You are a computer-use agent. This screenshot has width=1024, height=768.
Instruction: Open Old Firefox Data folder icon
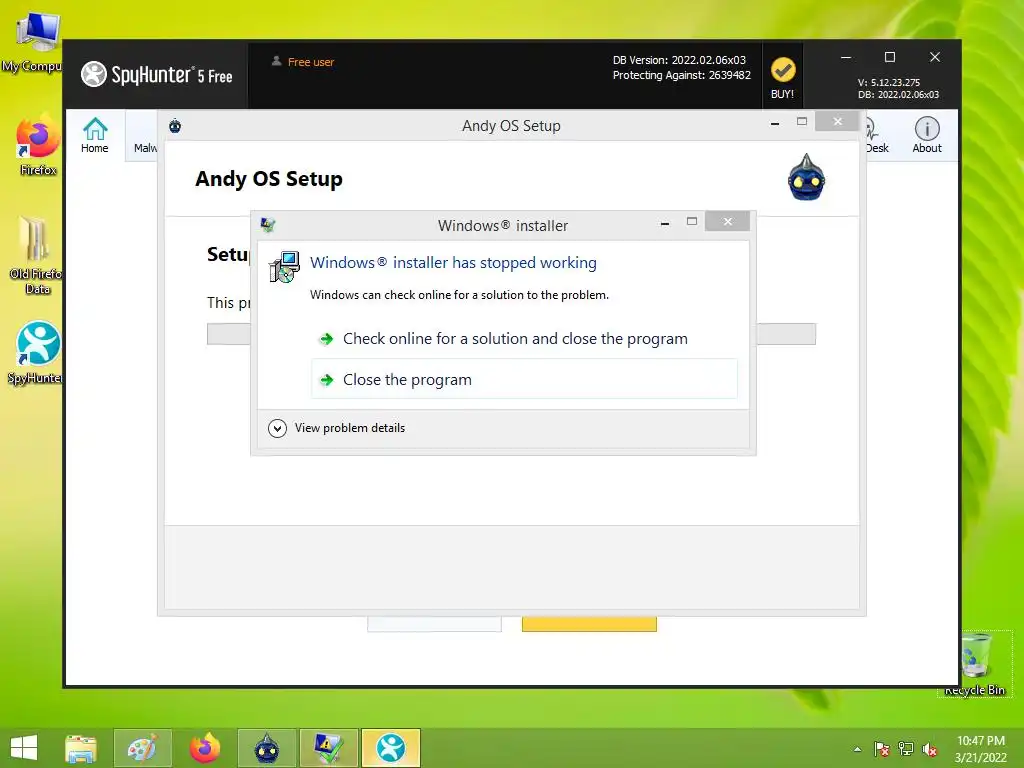pyautogui.click(x=36, y=256)
